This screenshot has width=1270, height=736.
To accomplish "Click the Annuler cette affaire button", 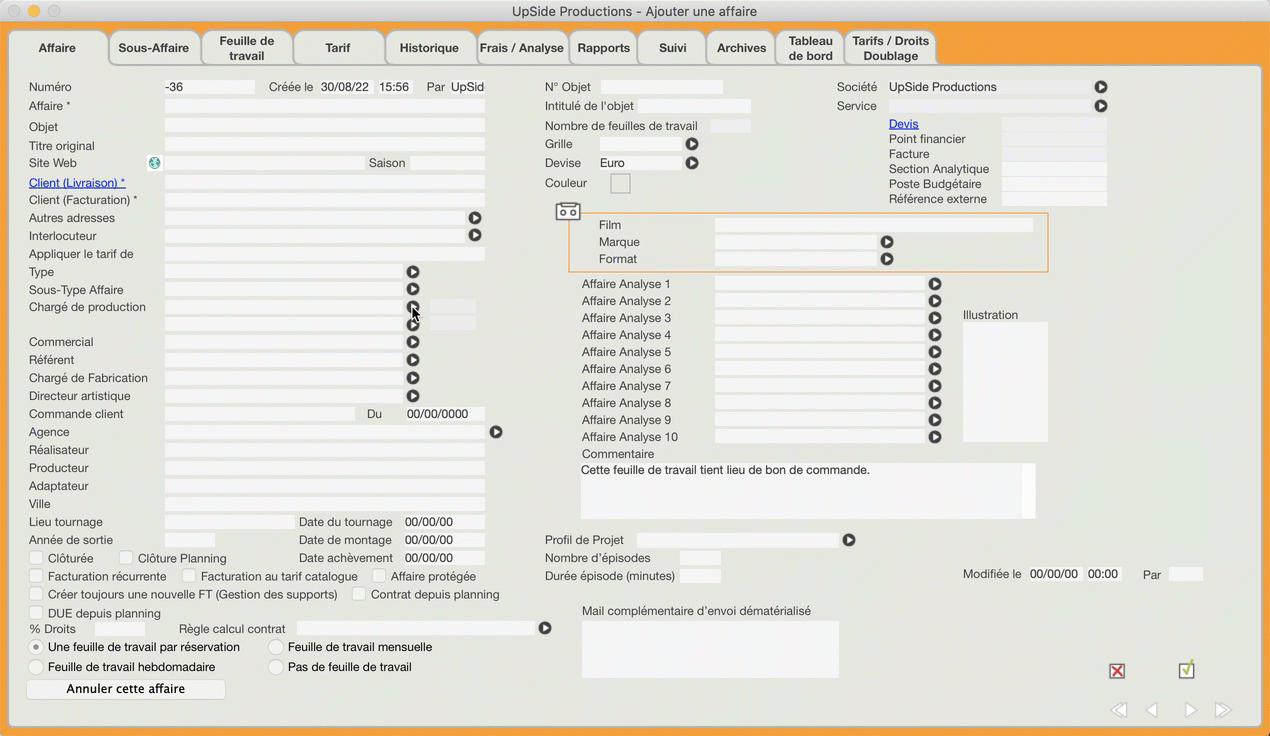I will tap(126, 689).
